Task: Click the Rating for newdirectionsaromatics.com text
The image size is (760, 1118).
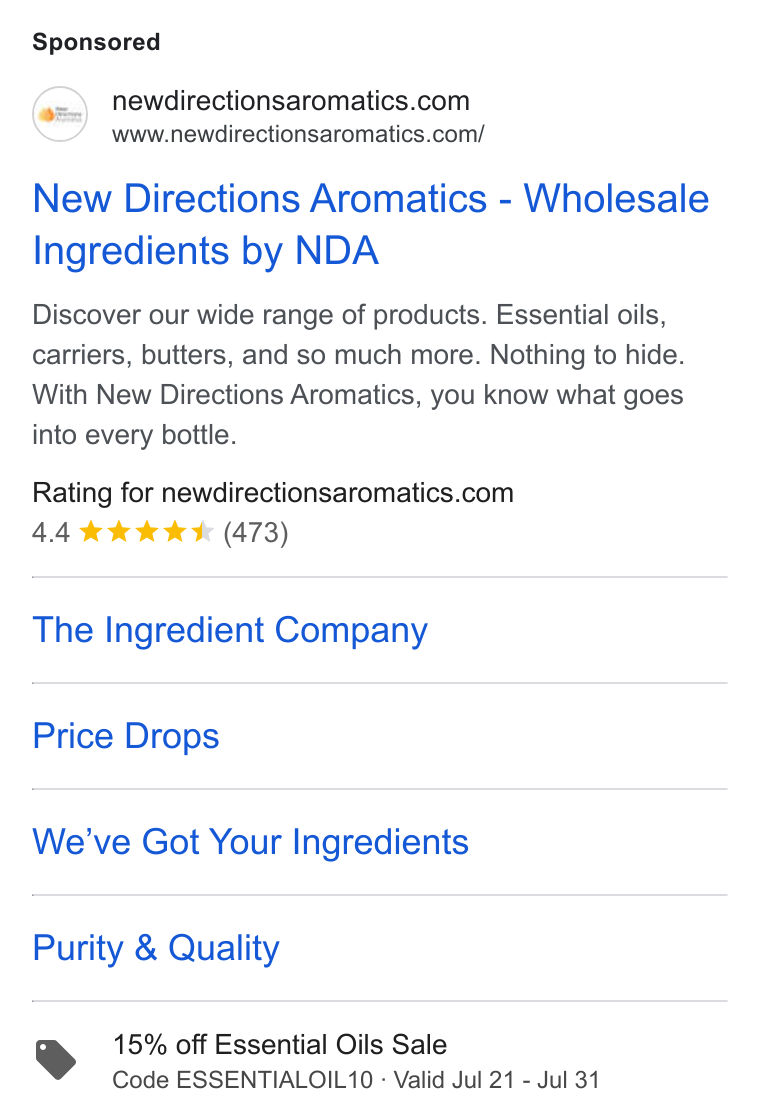Action: (x=273, y=493)
